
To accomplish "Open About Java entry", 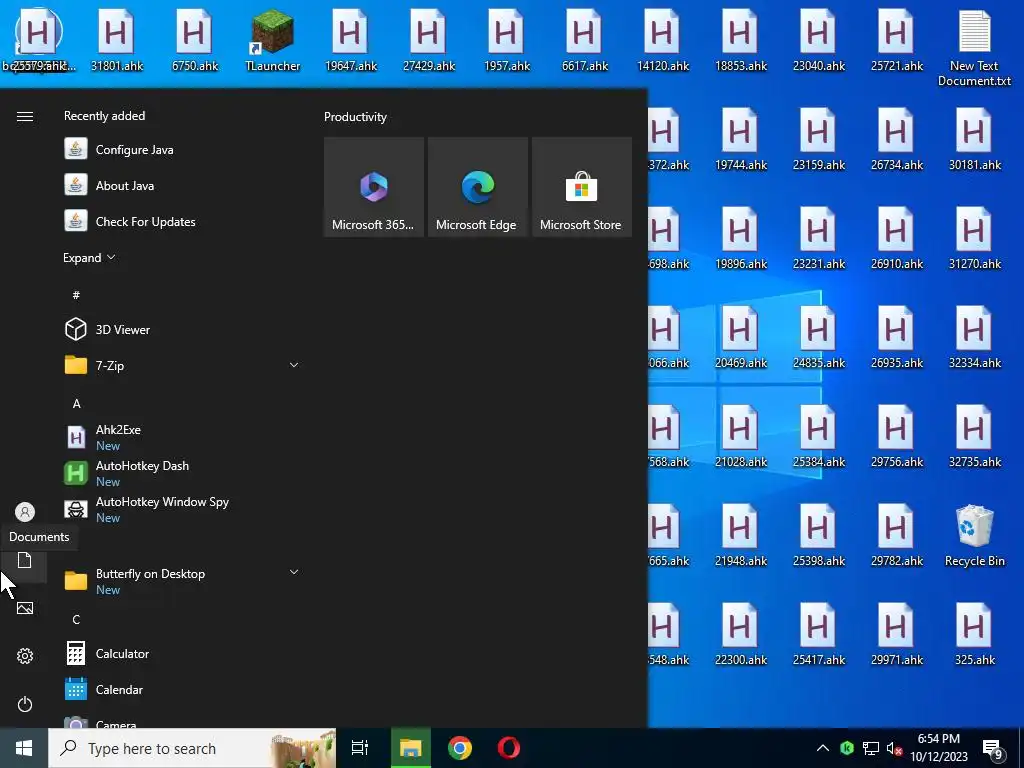I will [x=183, y=185].
